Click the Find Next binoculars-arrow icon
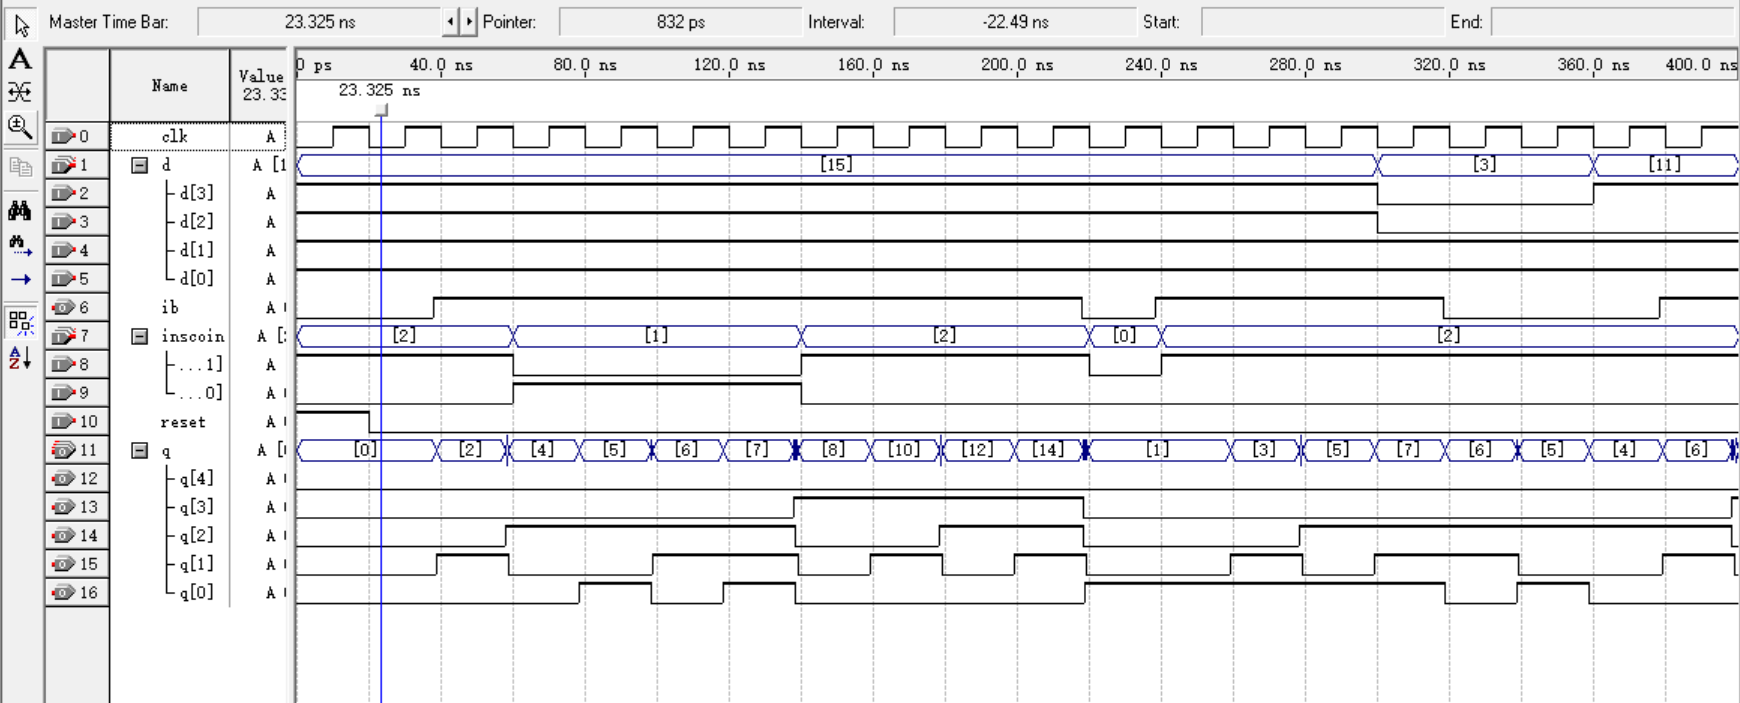 coord(20,245)
